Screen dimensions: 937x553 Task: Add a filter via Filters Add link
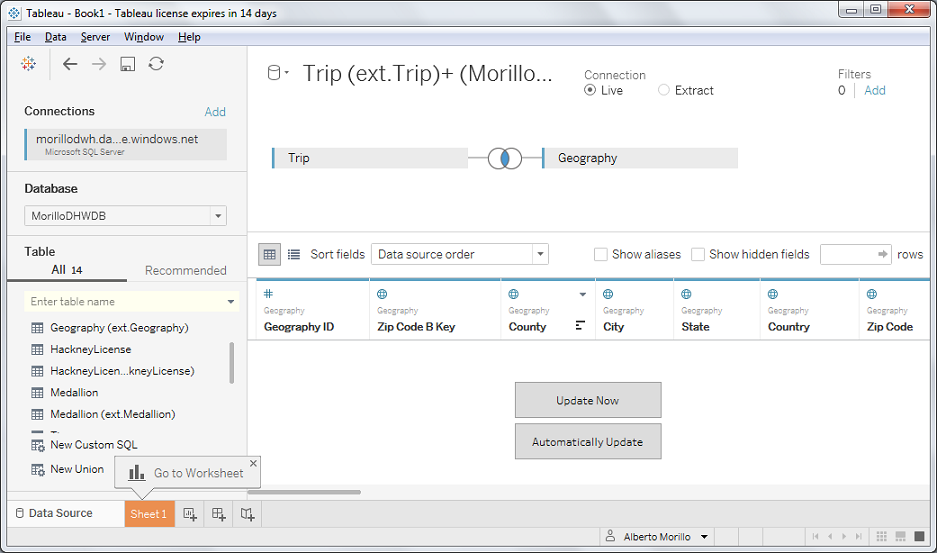pos(875,90)
